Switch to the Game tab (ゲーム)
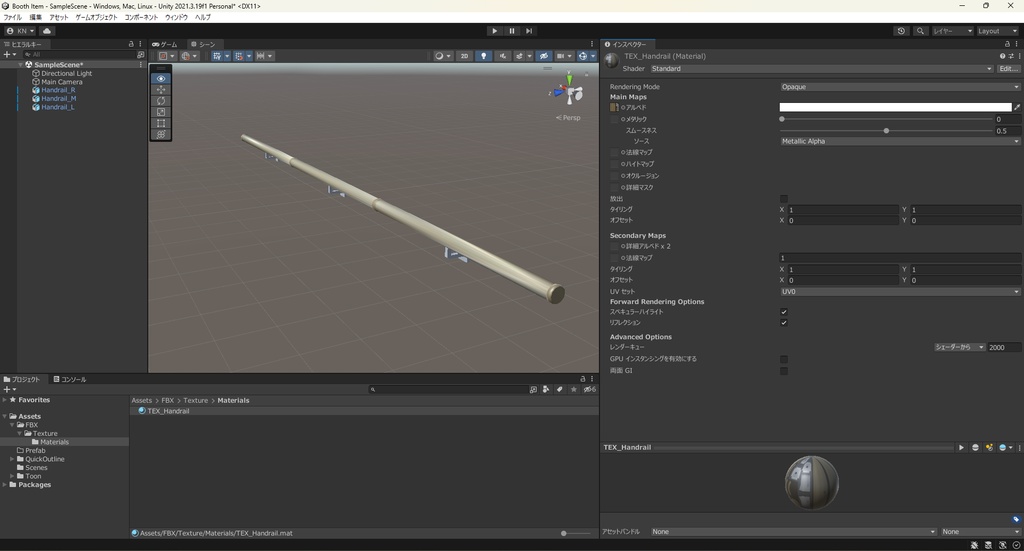Screen dimensions: 1024x551 (x=165, y=44)
